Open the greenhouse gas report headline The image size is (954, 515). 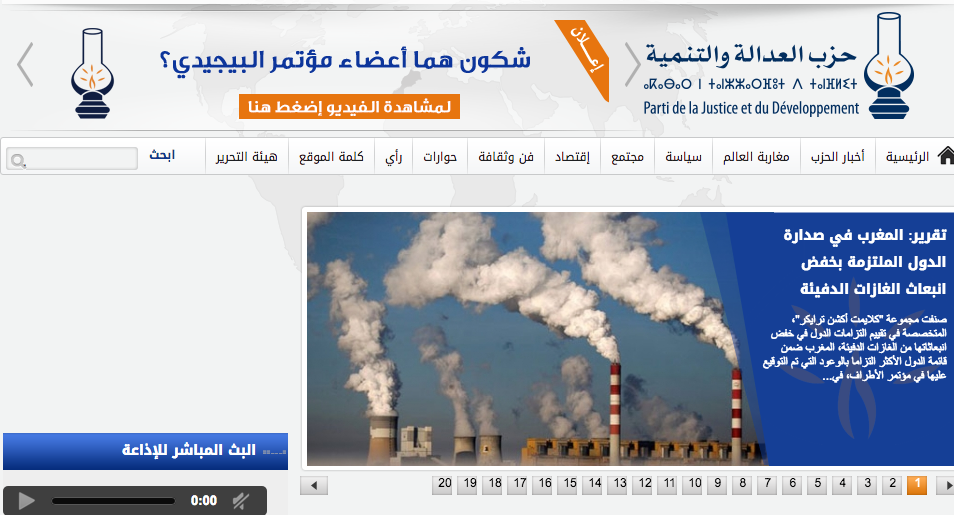864,263
